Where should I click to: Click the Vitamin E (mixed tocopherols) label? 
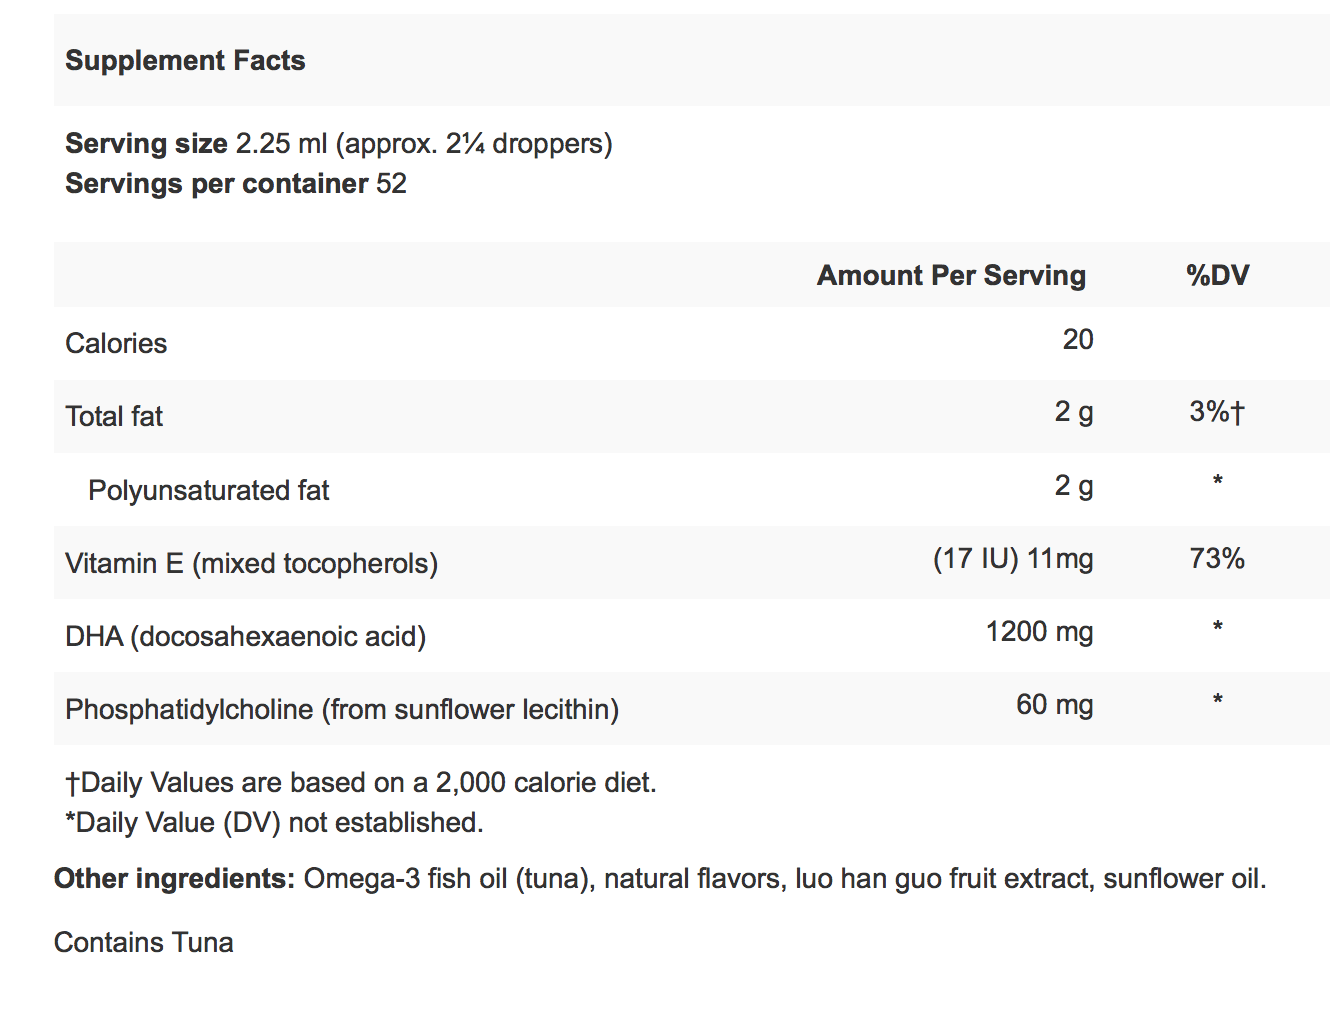pos(251,564)
